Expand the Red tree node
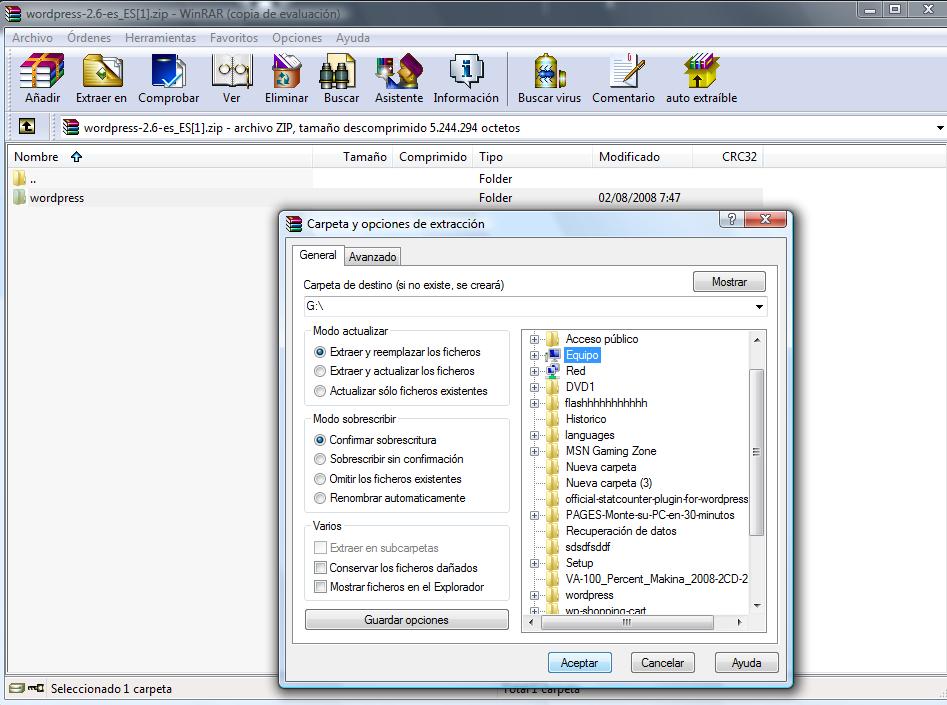Image resolution: width=947 pixels, height=705 pixels. pos(534,371)
